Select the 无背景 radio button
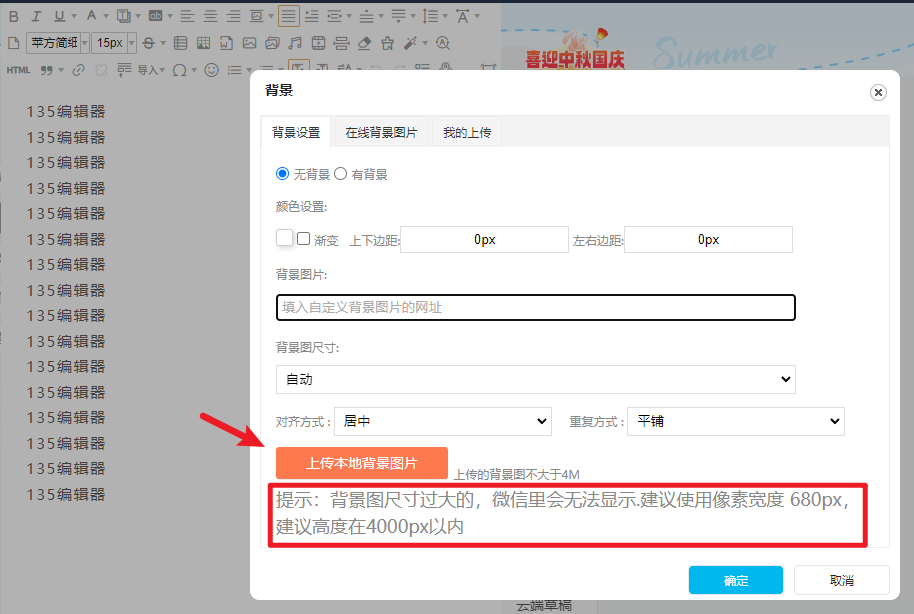Image resolution: width=914 pixels, height=614 pixels. pos(282,174)
